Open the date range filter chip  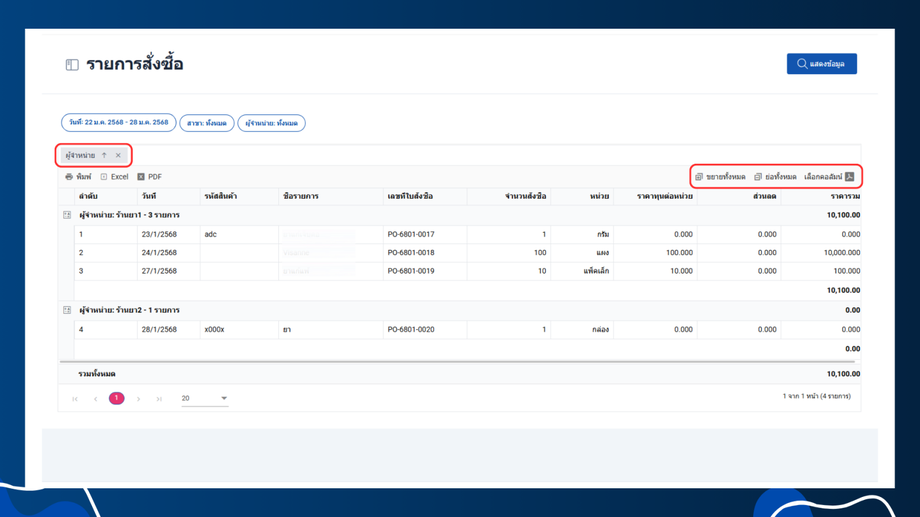[118, 123]
